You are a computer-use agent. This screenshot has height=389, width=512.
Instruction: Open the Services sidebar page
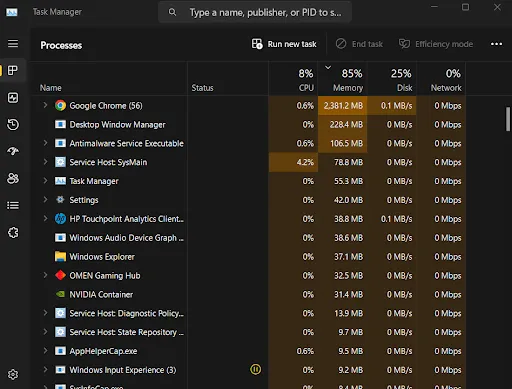click(x=13, y=232)
